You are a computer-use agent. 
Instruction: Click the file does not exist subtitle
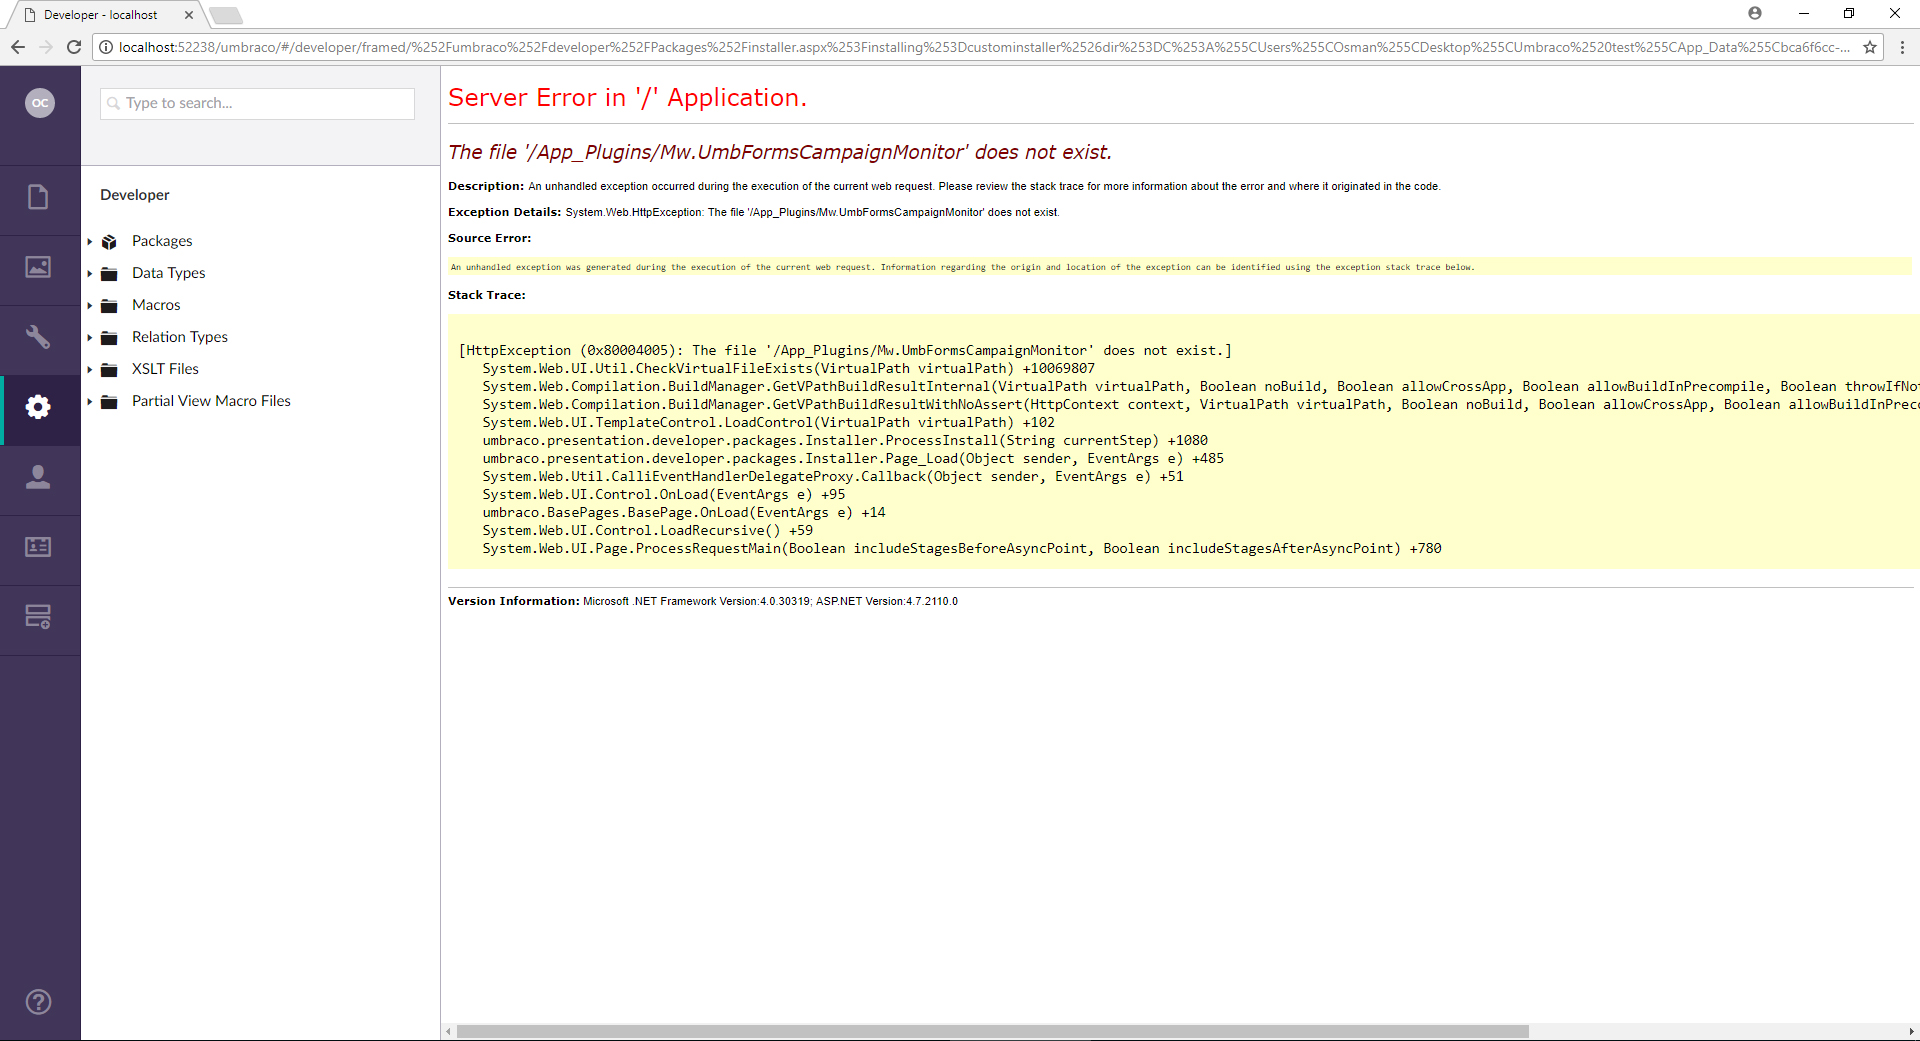click(780, 152)
